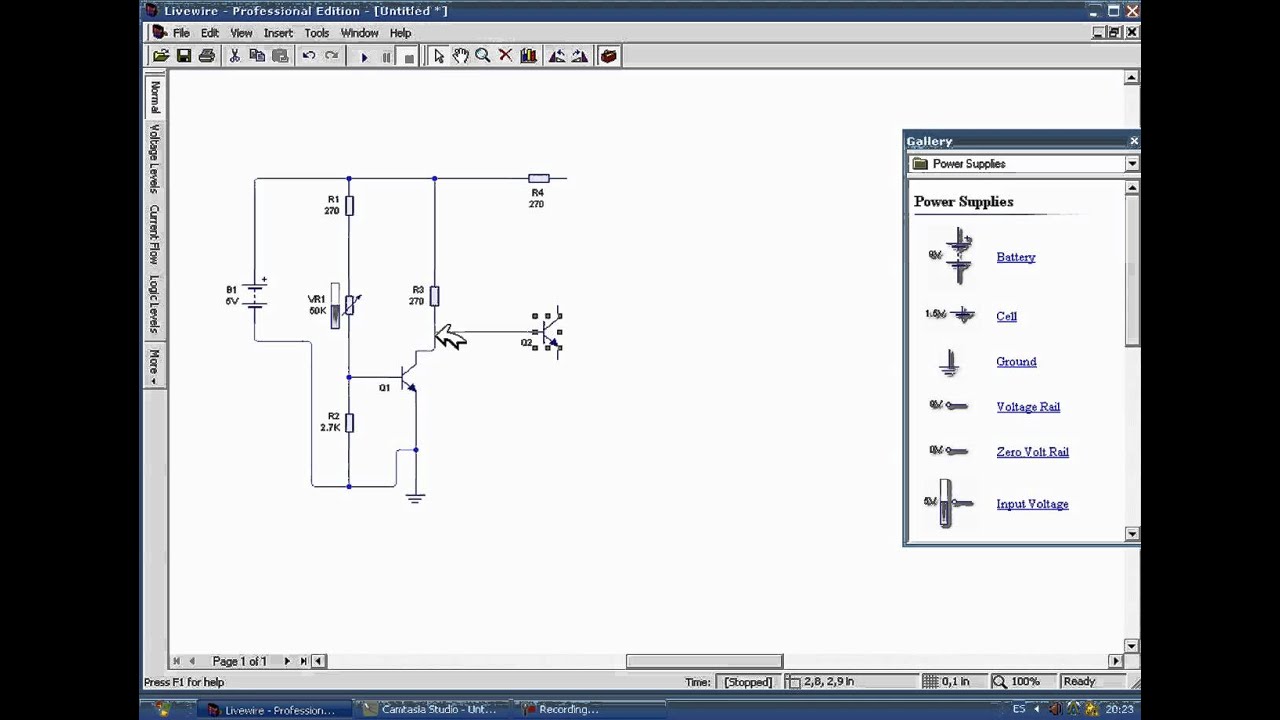Paste using the Paste toolbar icon
Image resolution: width=1280 pixels, height=720 pixels.
[280, 56]
